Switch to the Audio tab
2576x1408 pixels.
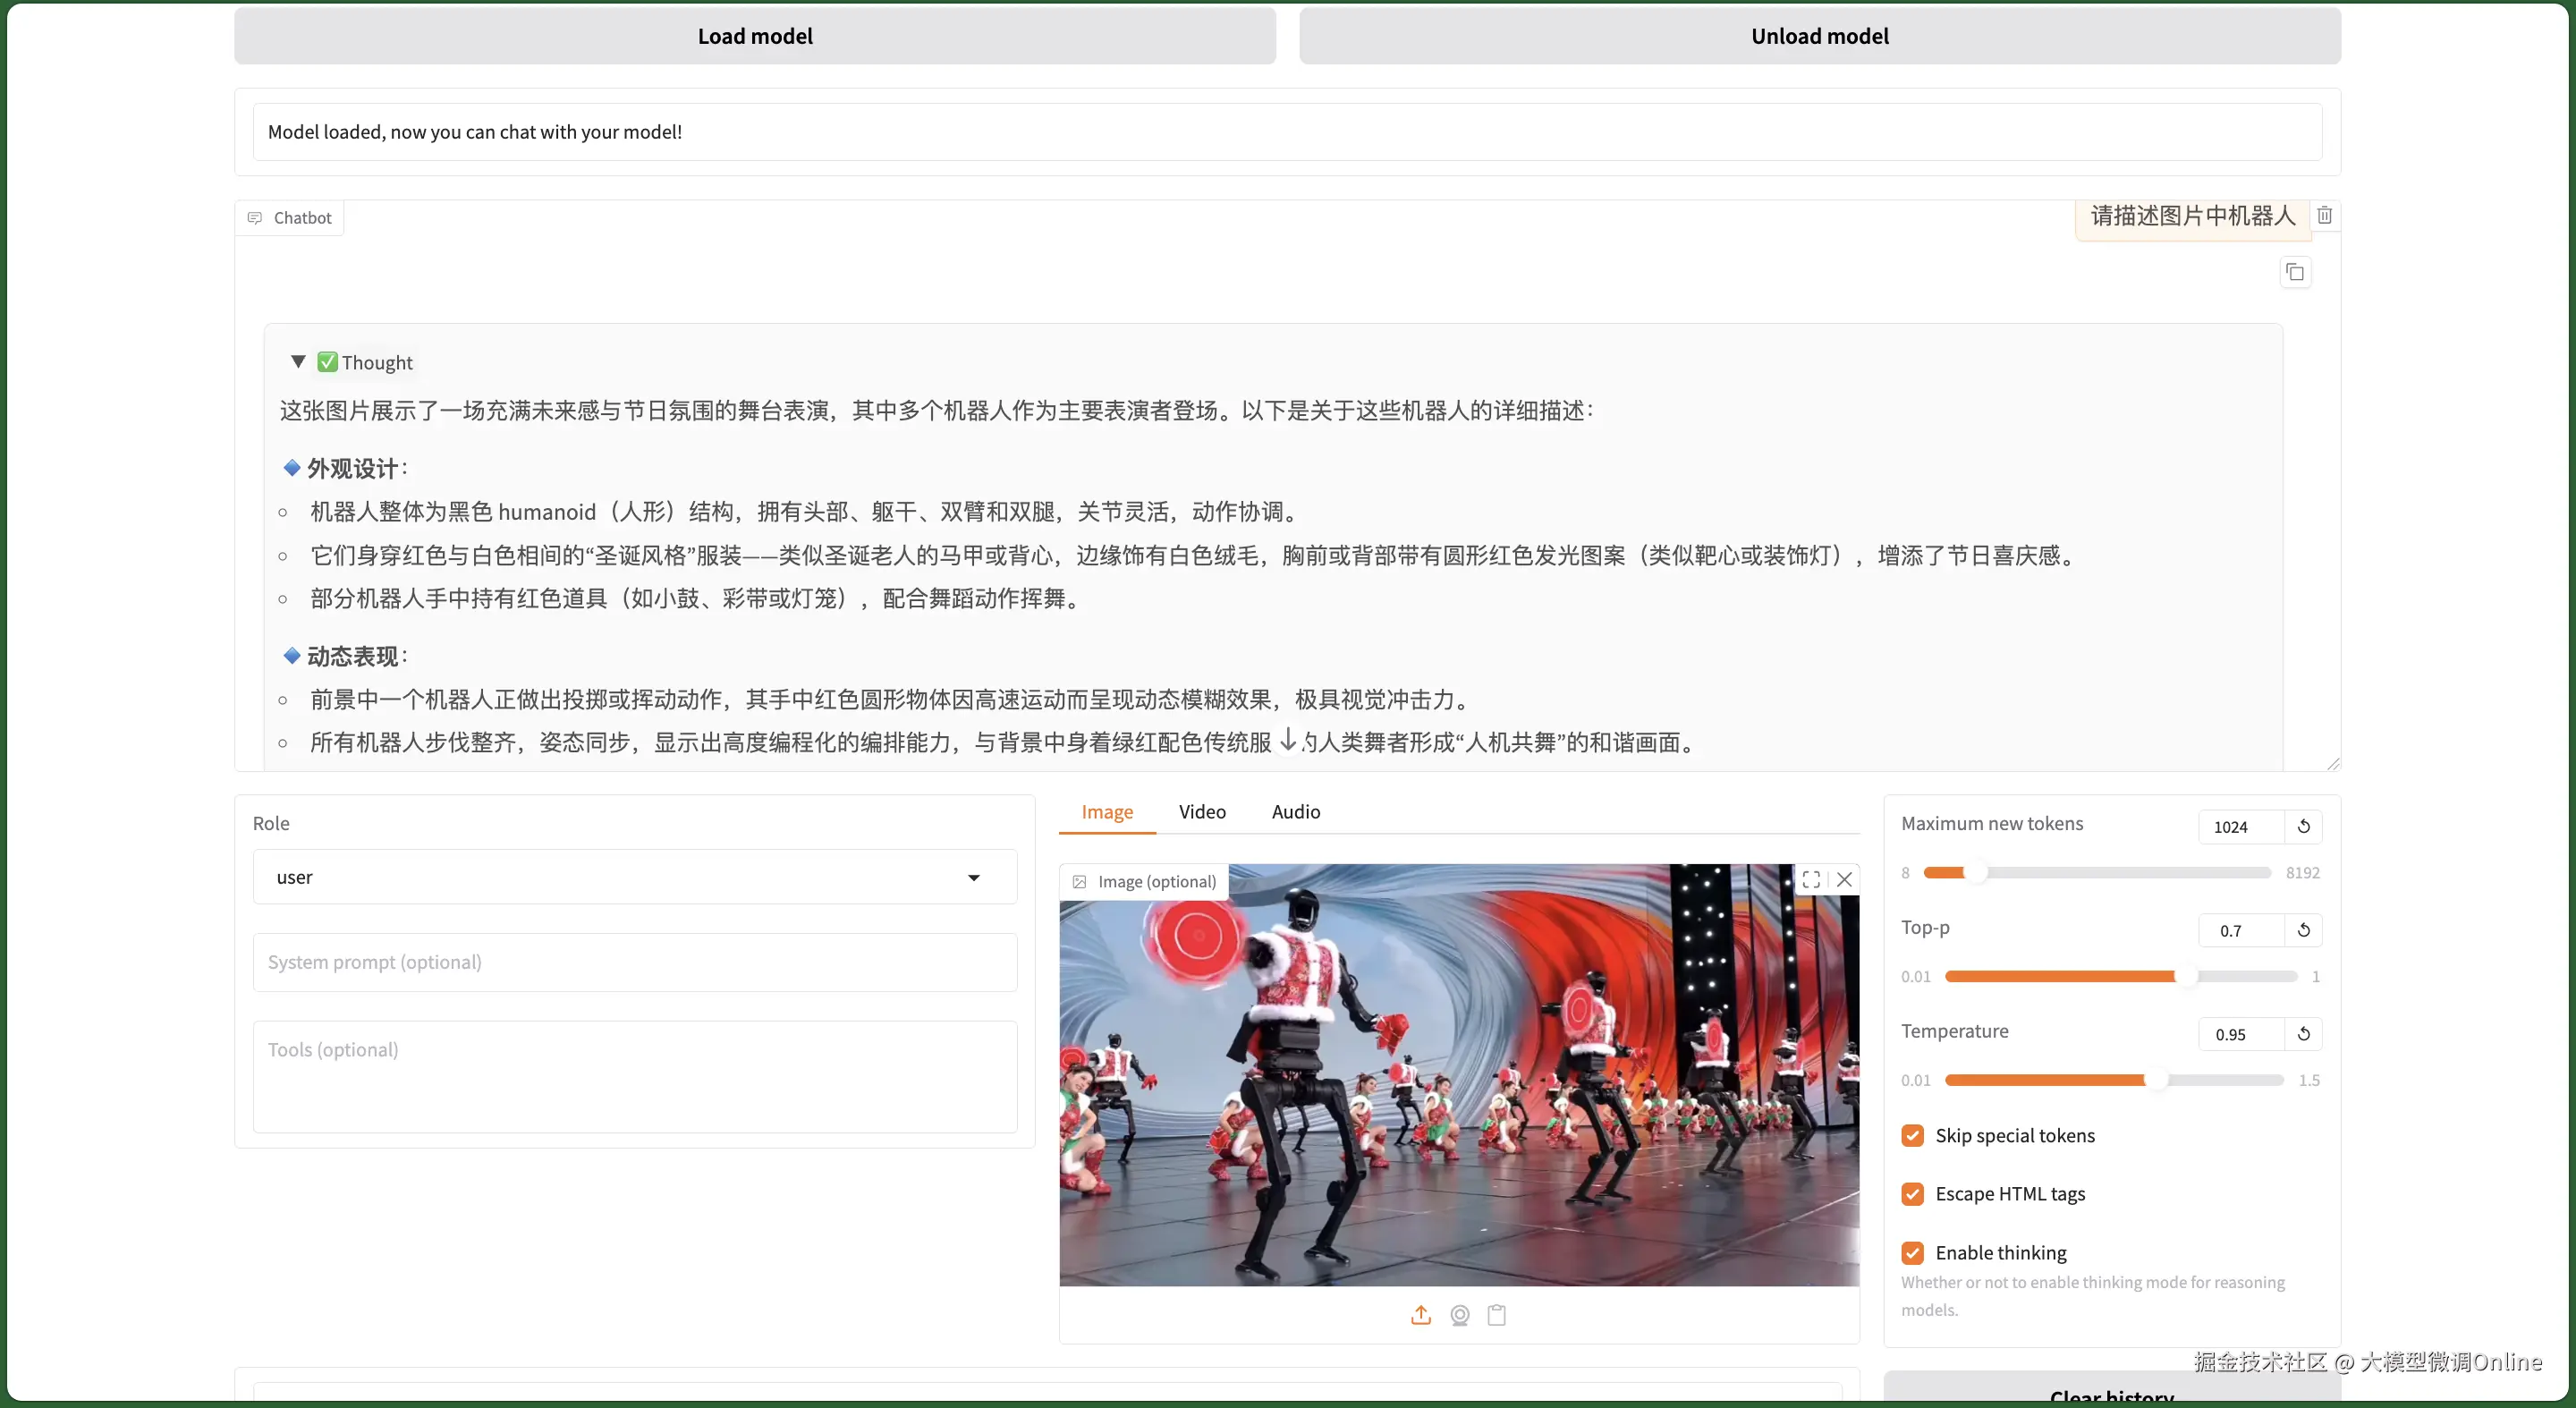click(x=1295, y=811)
